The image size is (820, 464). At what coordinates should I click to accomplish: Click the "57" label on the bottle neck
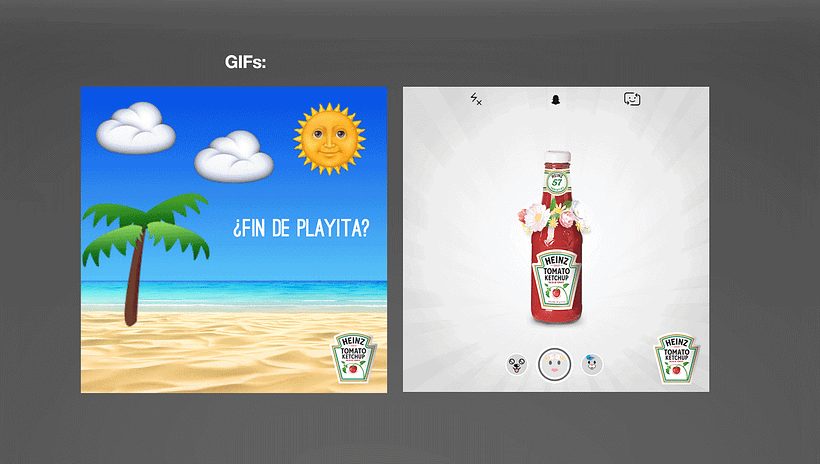point(557,182)
